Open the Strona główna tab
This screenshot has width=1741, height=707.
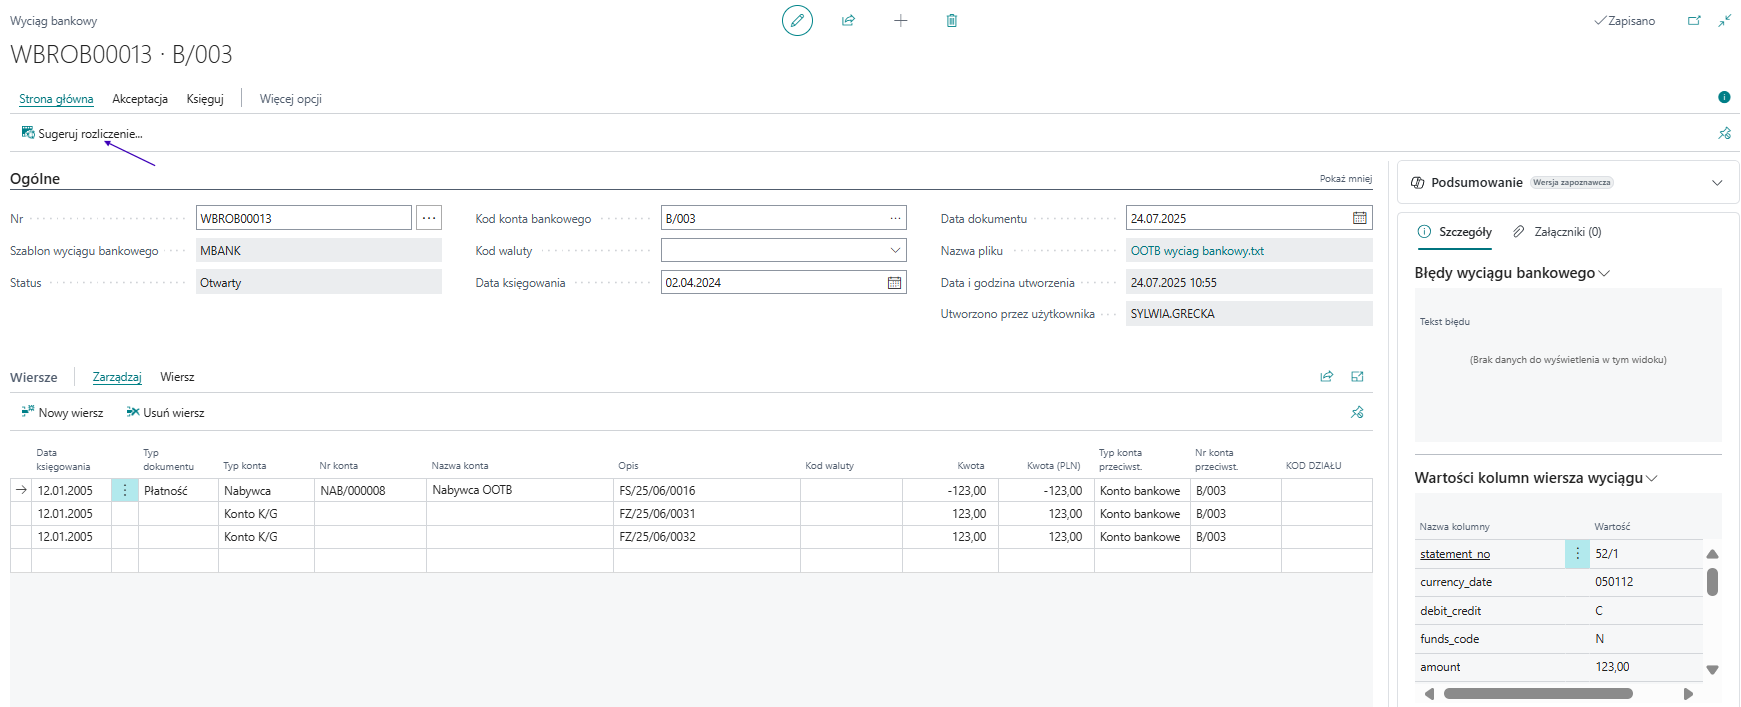tap(56, 99)
